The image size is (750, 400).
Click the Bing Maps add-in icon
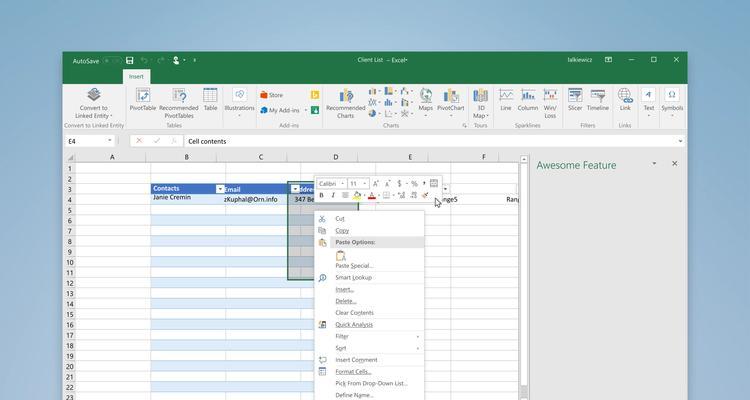point(315,95)
